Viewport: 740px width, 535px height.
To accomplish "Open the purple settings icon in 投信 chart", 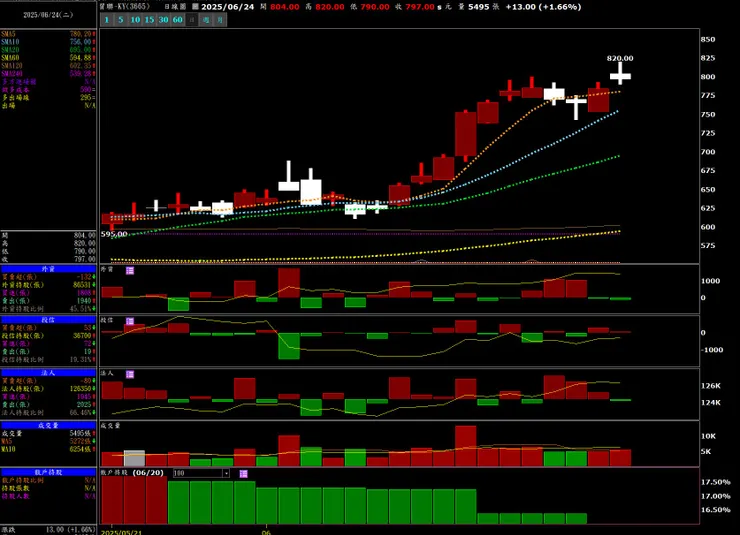I will [130, 321].
